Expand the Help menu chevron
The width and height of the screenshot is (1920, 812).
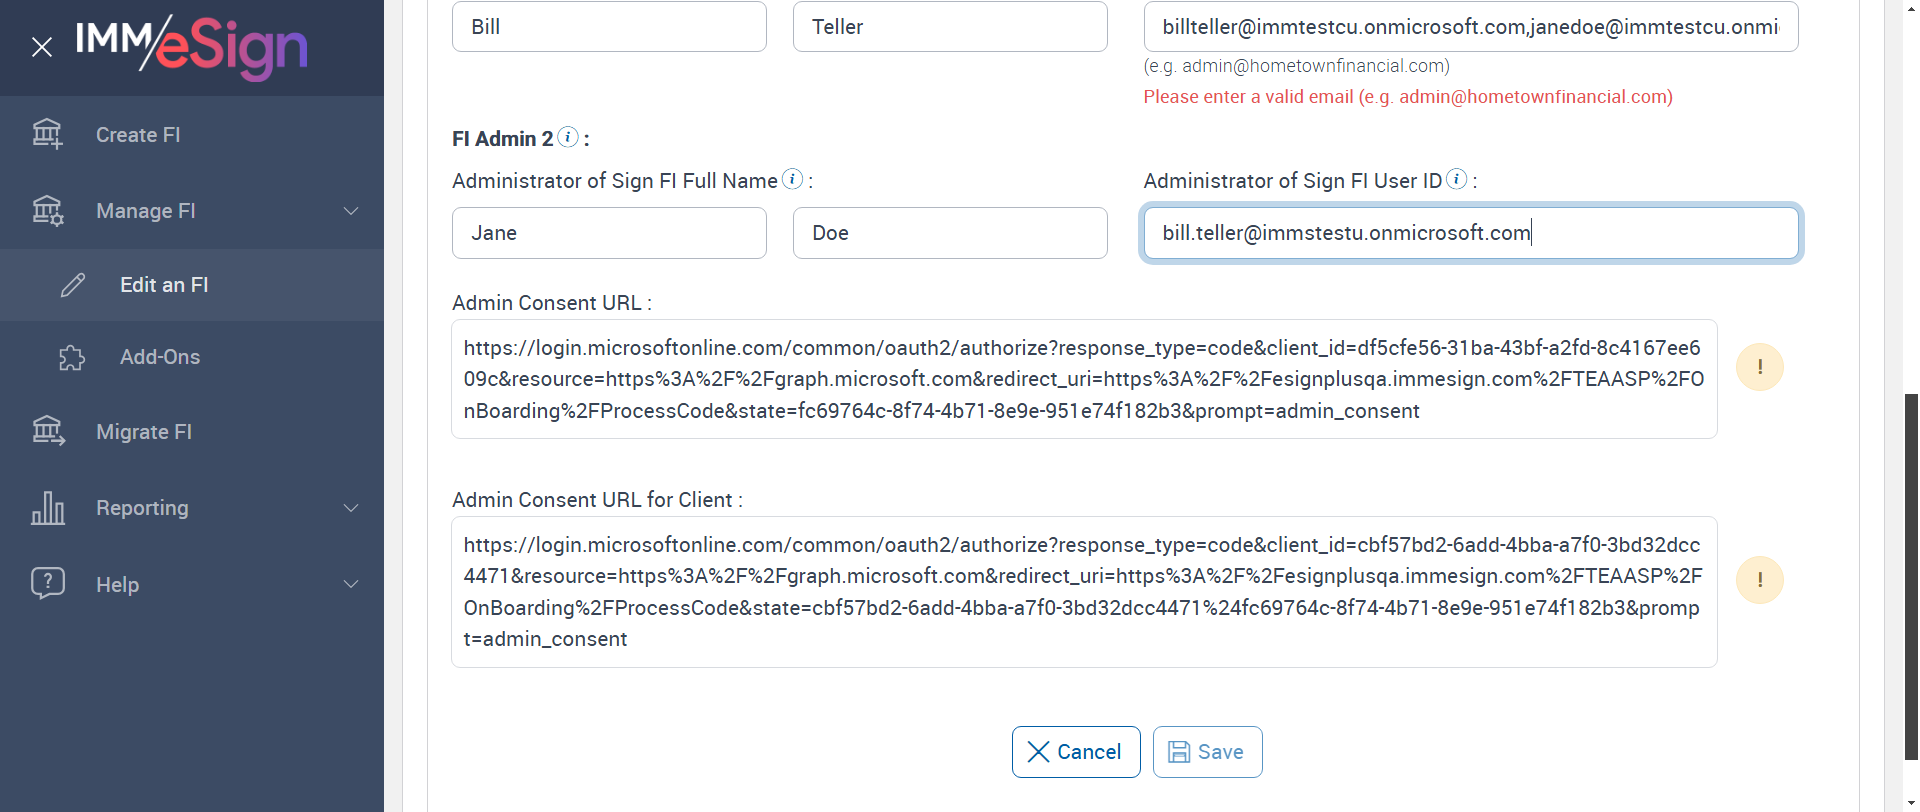(351, 584)
